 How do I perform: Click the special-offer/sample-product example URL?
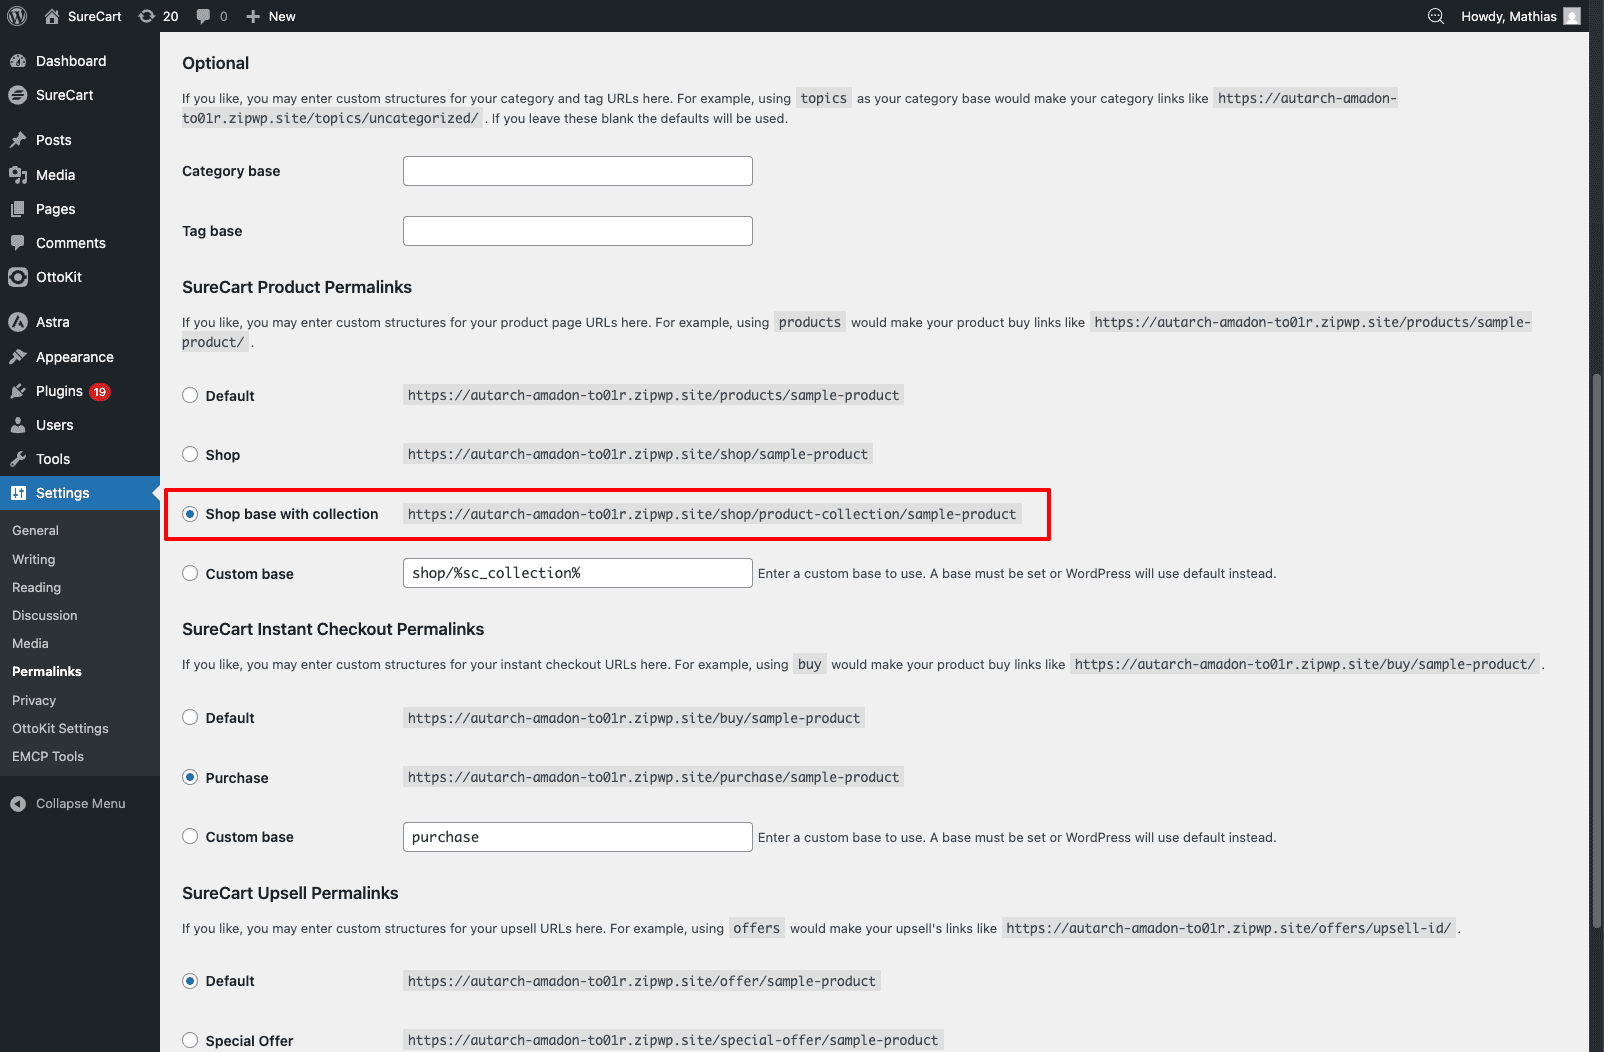673,1040
